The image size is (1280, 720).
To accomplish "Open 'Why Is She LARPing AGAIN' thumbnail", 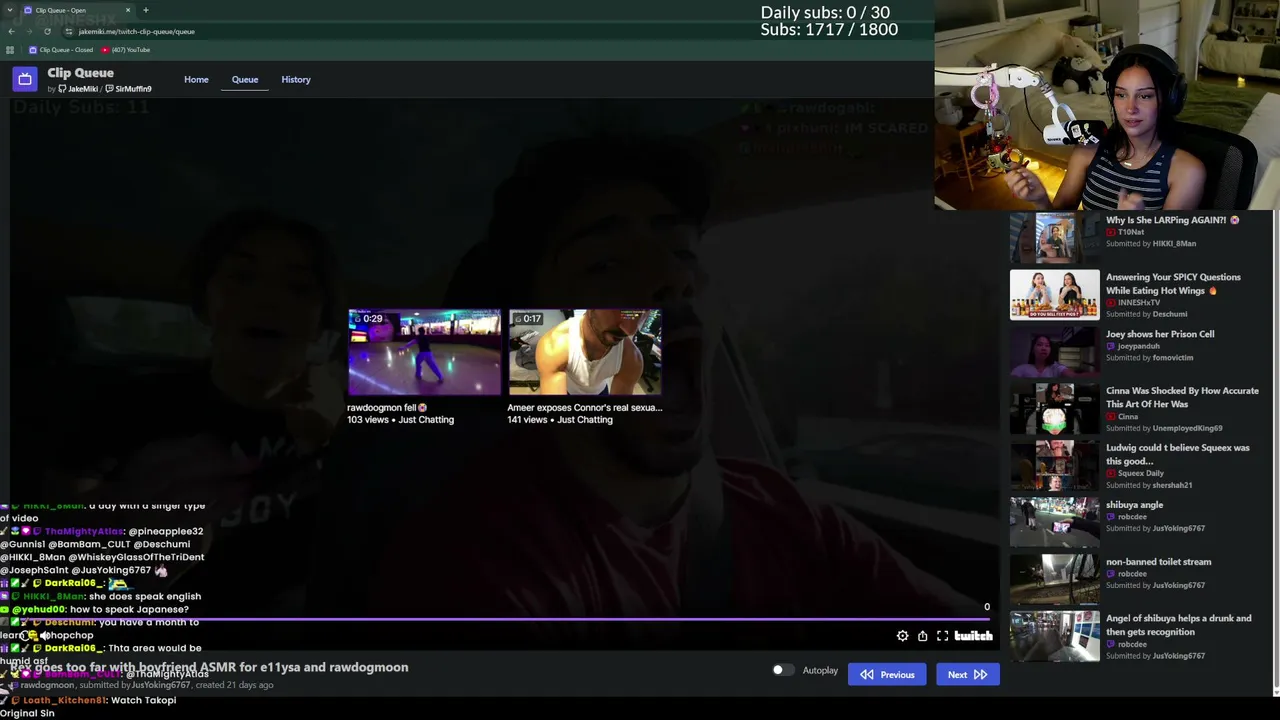I will click(1054, 237).
